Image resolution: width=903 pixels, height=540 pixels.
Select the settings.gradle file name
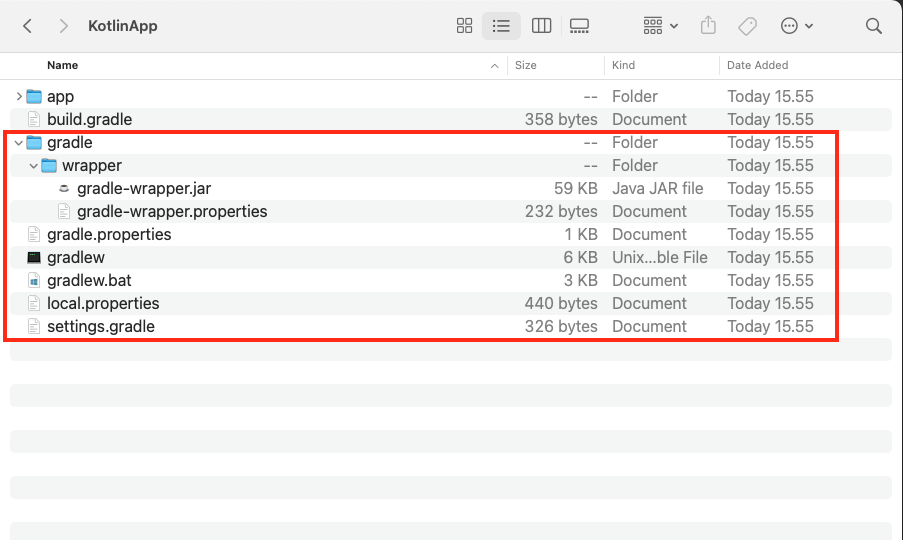click(101, 326)
